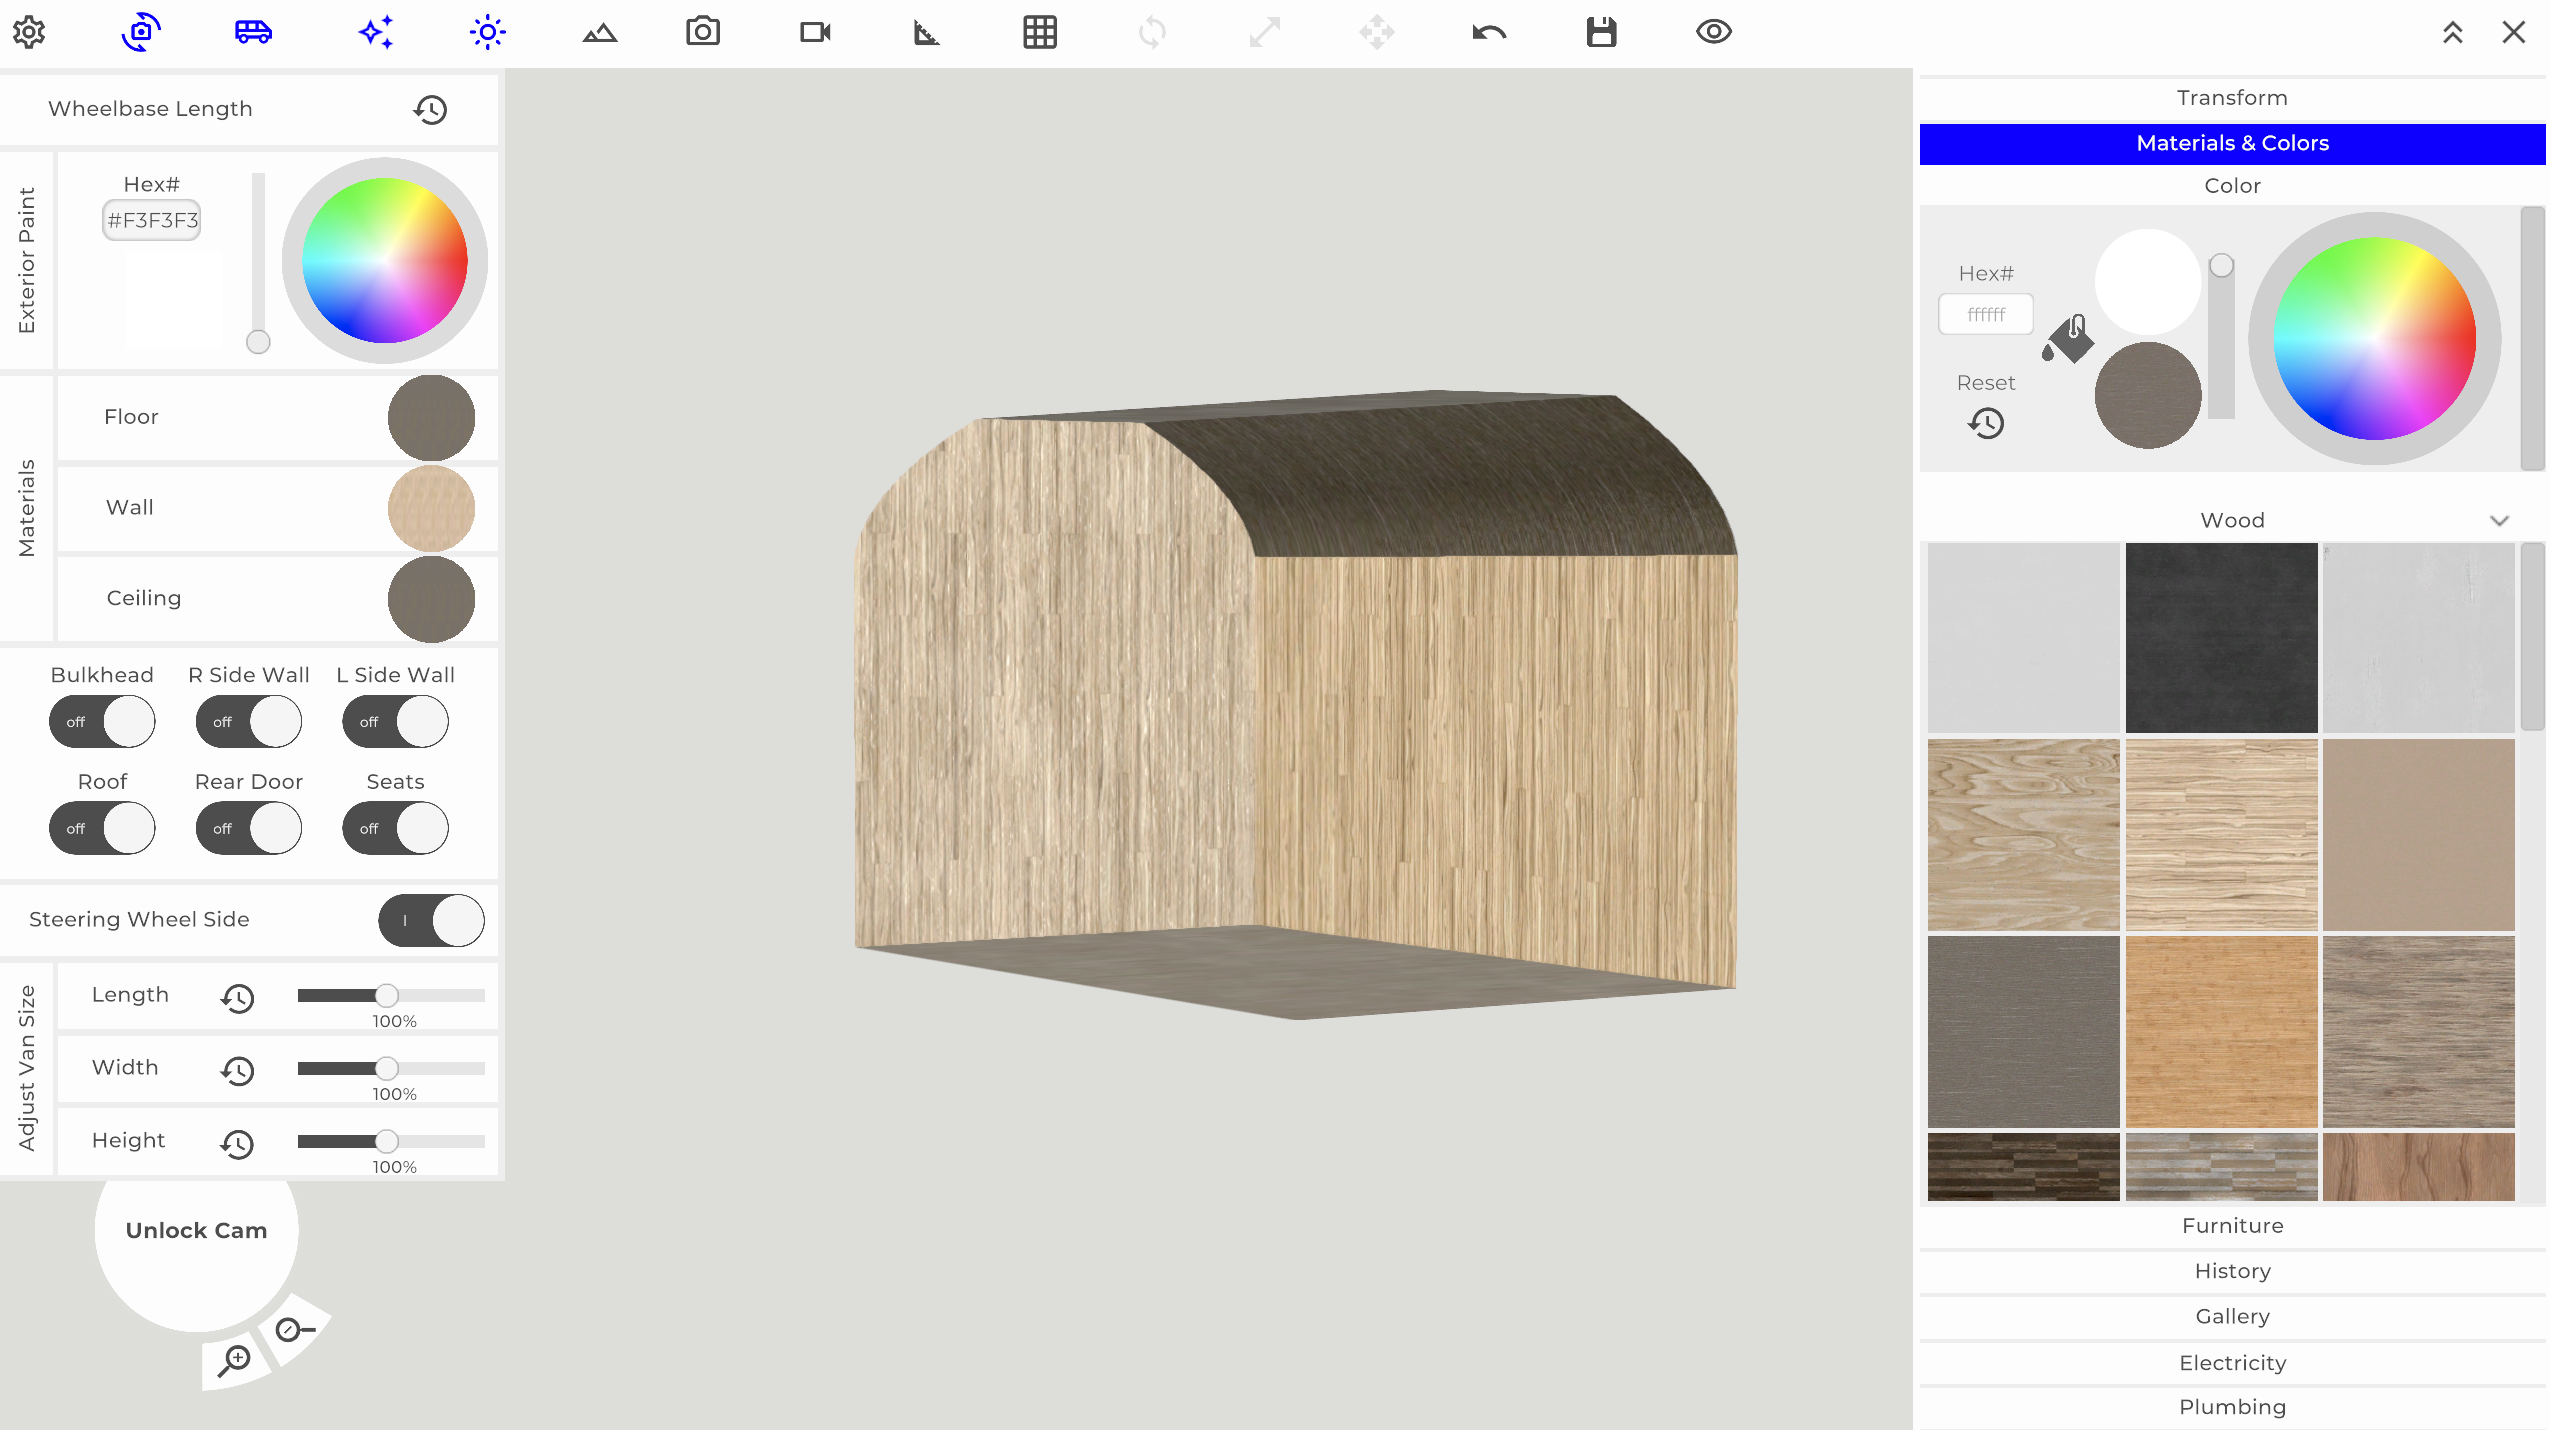
Task: Click the ffffff Hex field in Color panel
Action: (1986, 314)
